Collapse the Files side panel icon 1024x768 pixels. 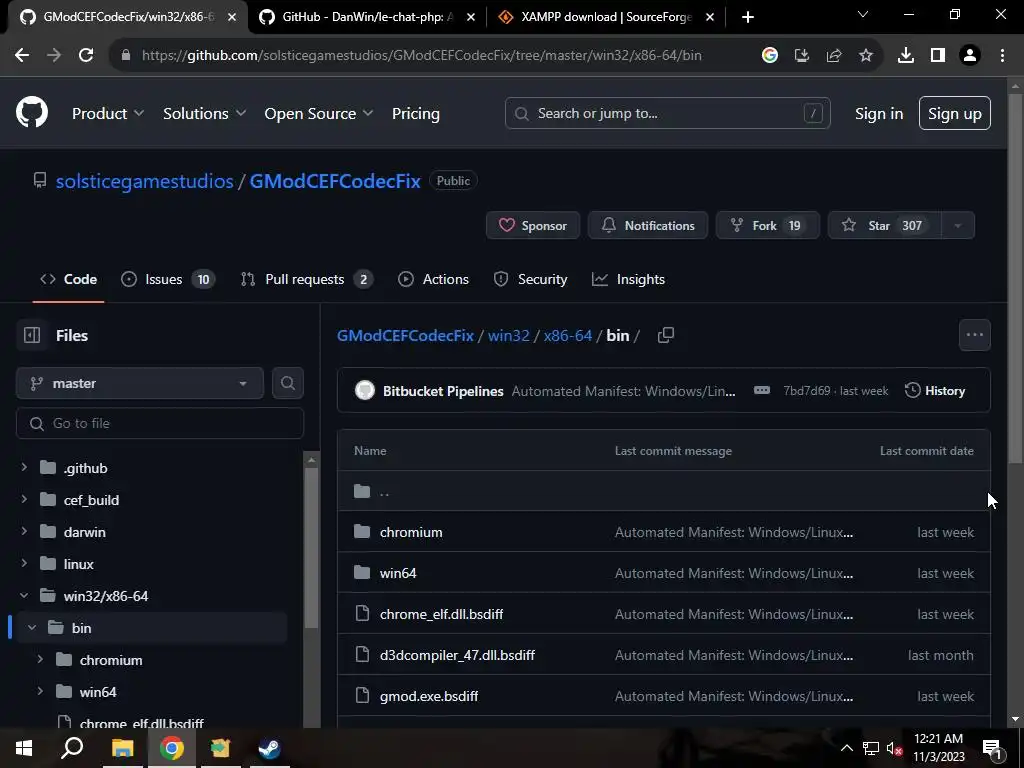point(31,335)
